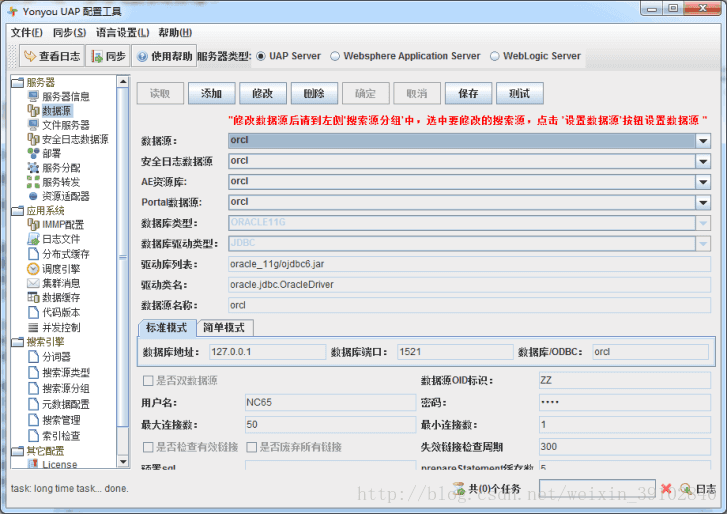Viewport: 728px width, 514px height.
Task: Click the 并发控制 node icon
Action: point(33,327)
